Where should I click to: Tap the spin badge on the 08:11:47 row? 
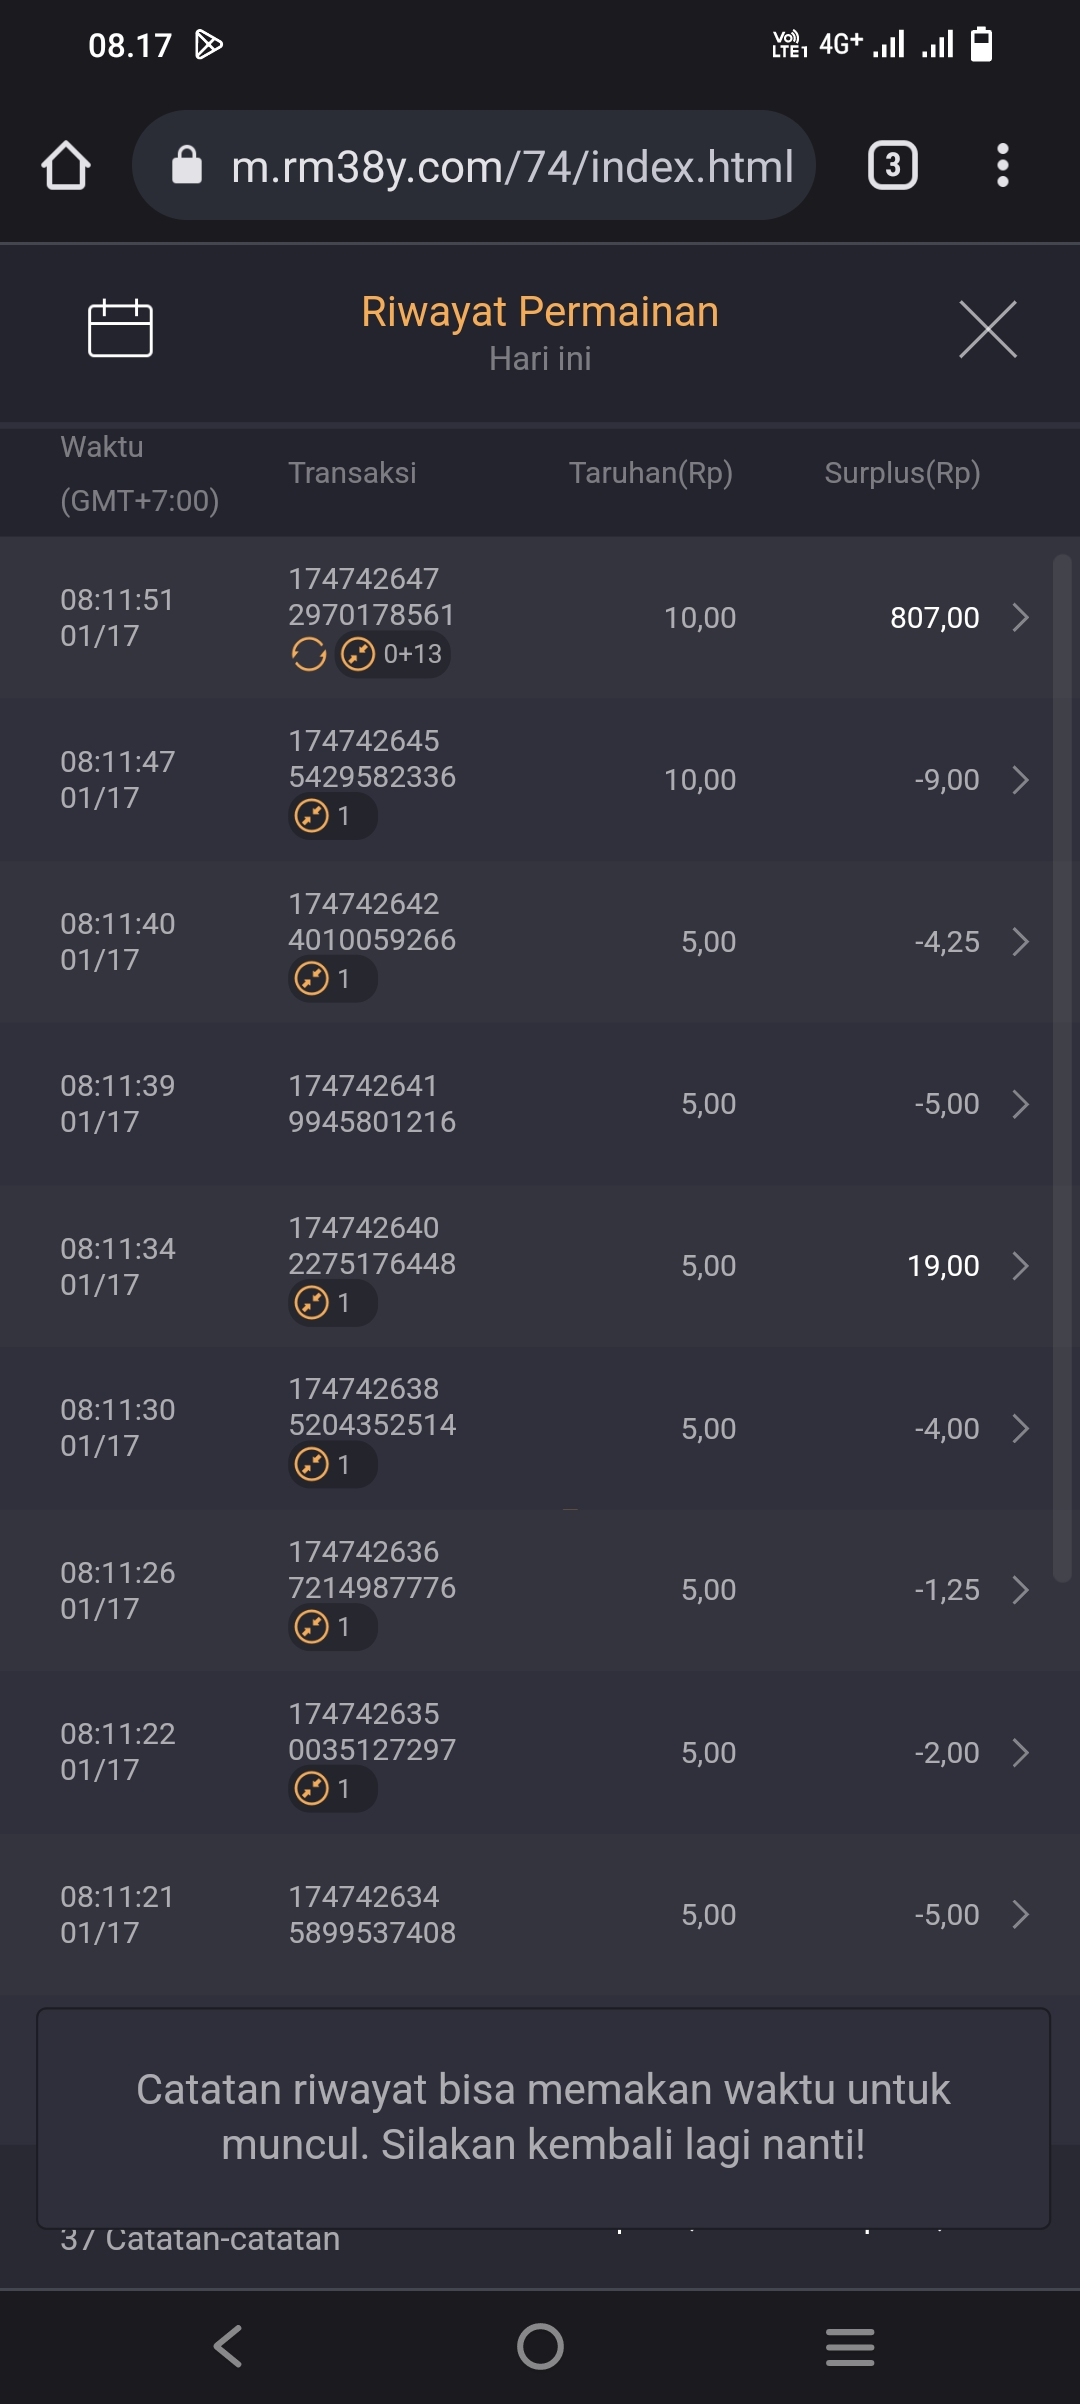pyautogui.click(x=331, y=817)
